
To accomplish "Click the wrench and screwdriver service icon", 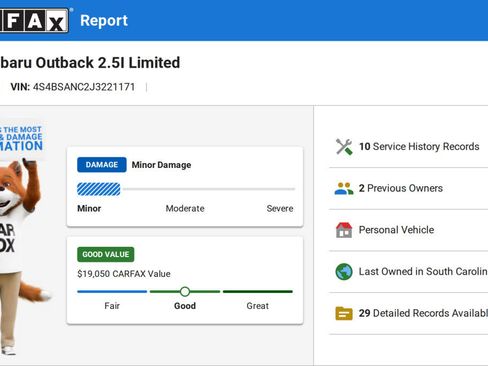I will pos(344,147).
